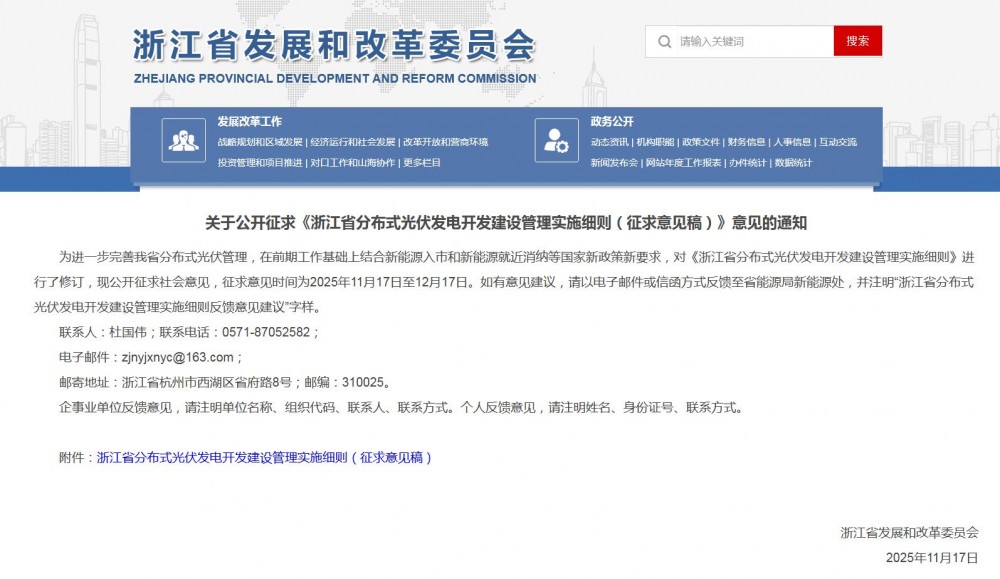Navigate to 政策文件 section
This screenshot has height=579, width=1000.
click(701, 142)
